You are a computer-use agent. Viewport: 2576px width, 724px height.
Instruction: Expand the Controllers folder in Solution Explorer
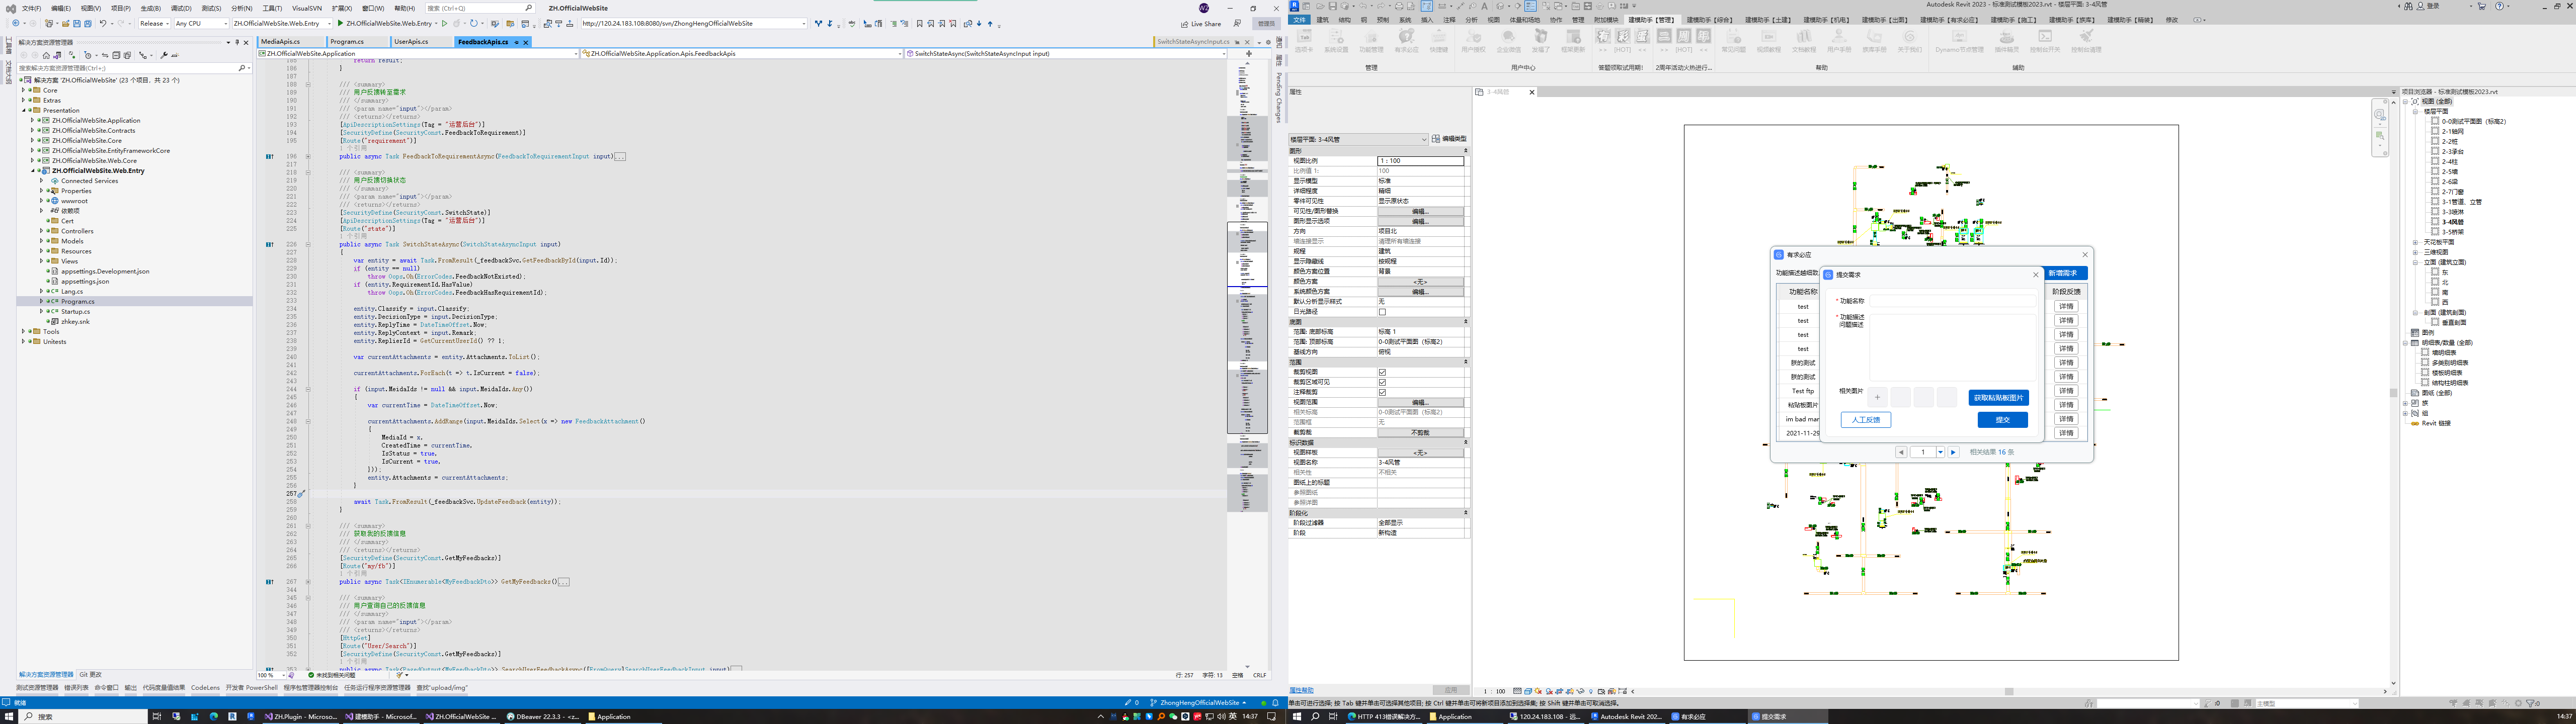[41, 231]
